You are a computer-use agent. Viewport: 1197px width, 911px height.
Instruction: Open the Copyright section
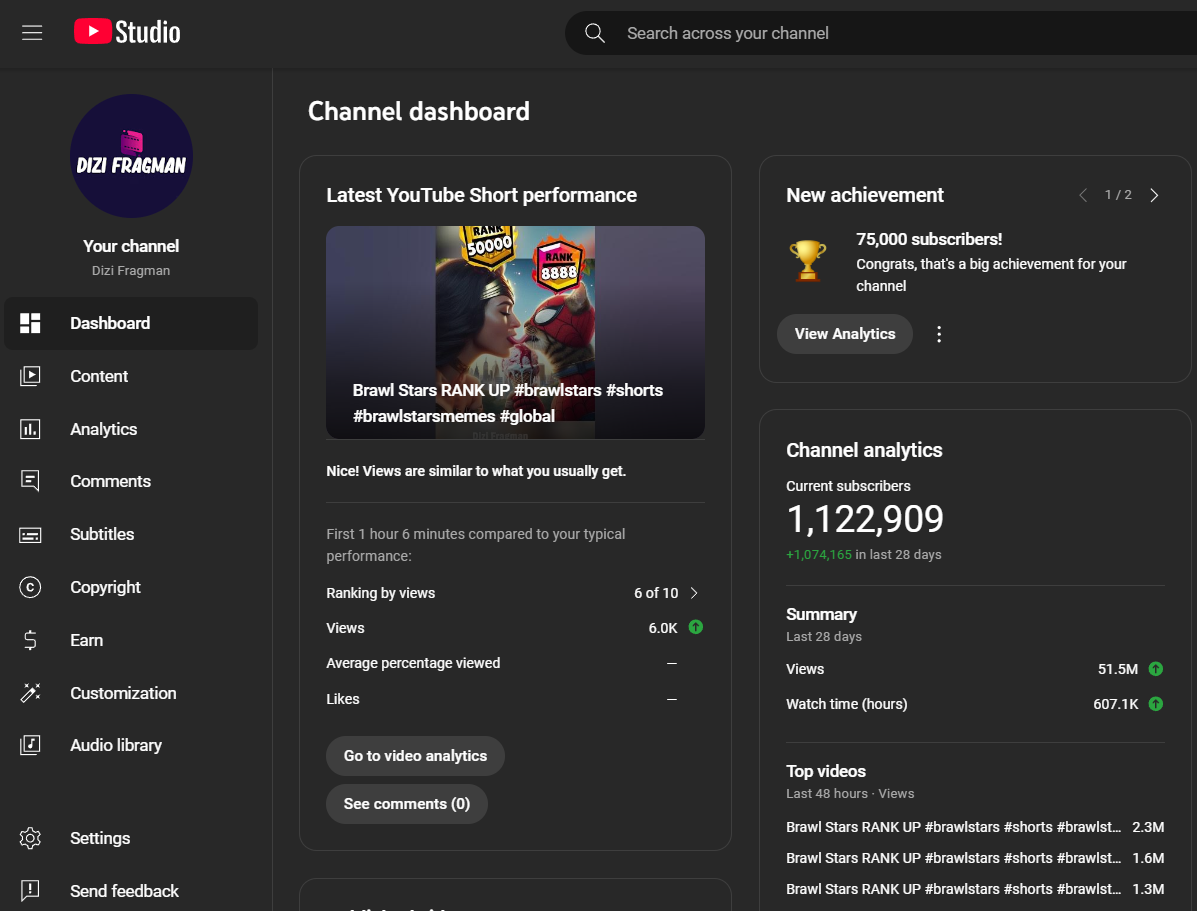[105, 587]
